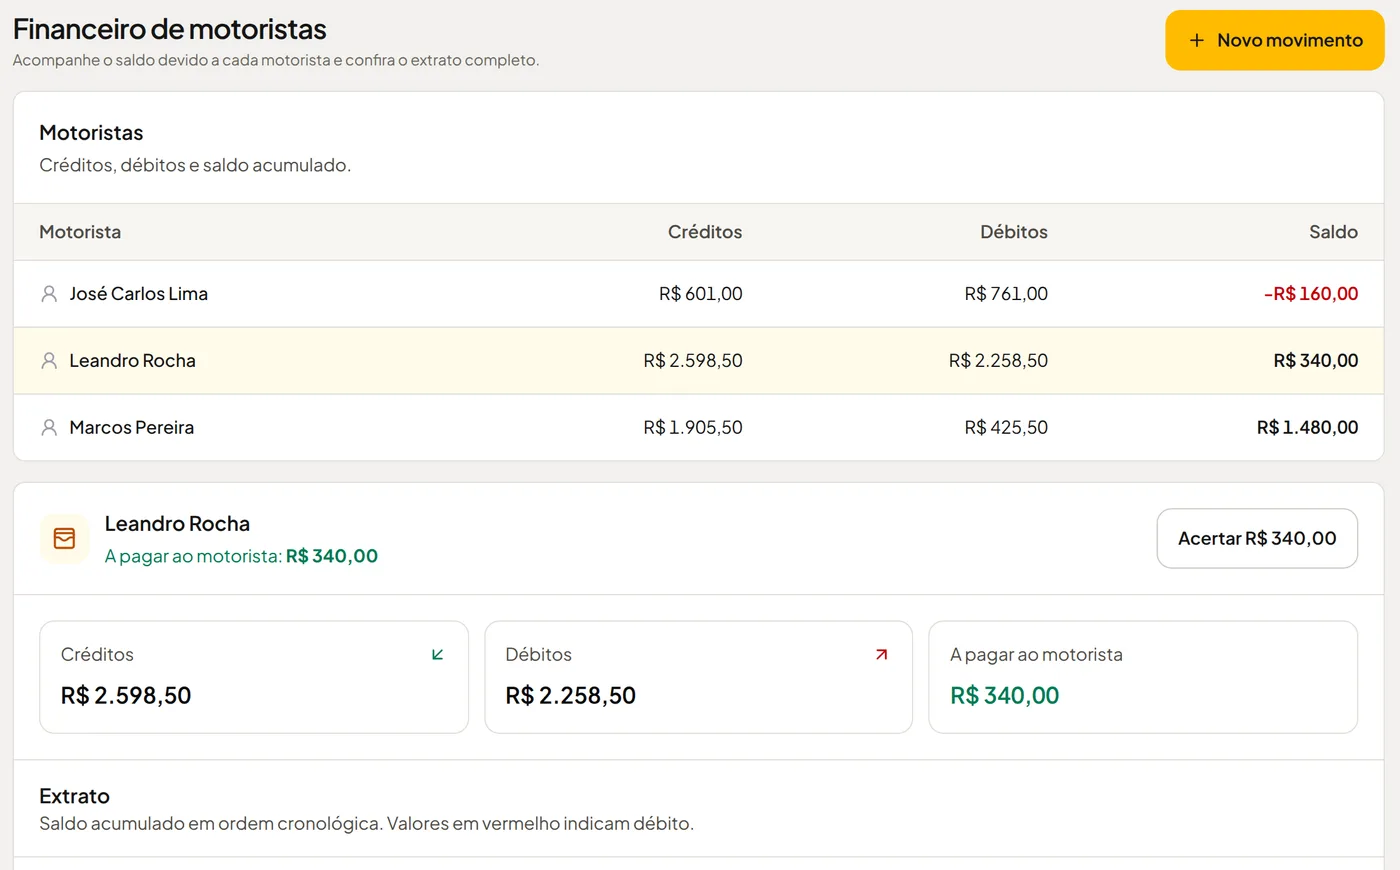Click the Créditos summary card
This screenshot has width=1400, height=870.
tap(254, 677)
